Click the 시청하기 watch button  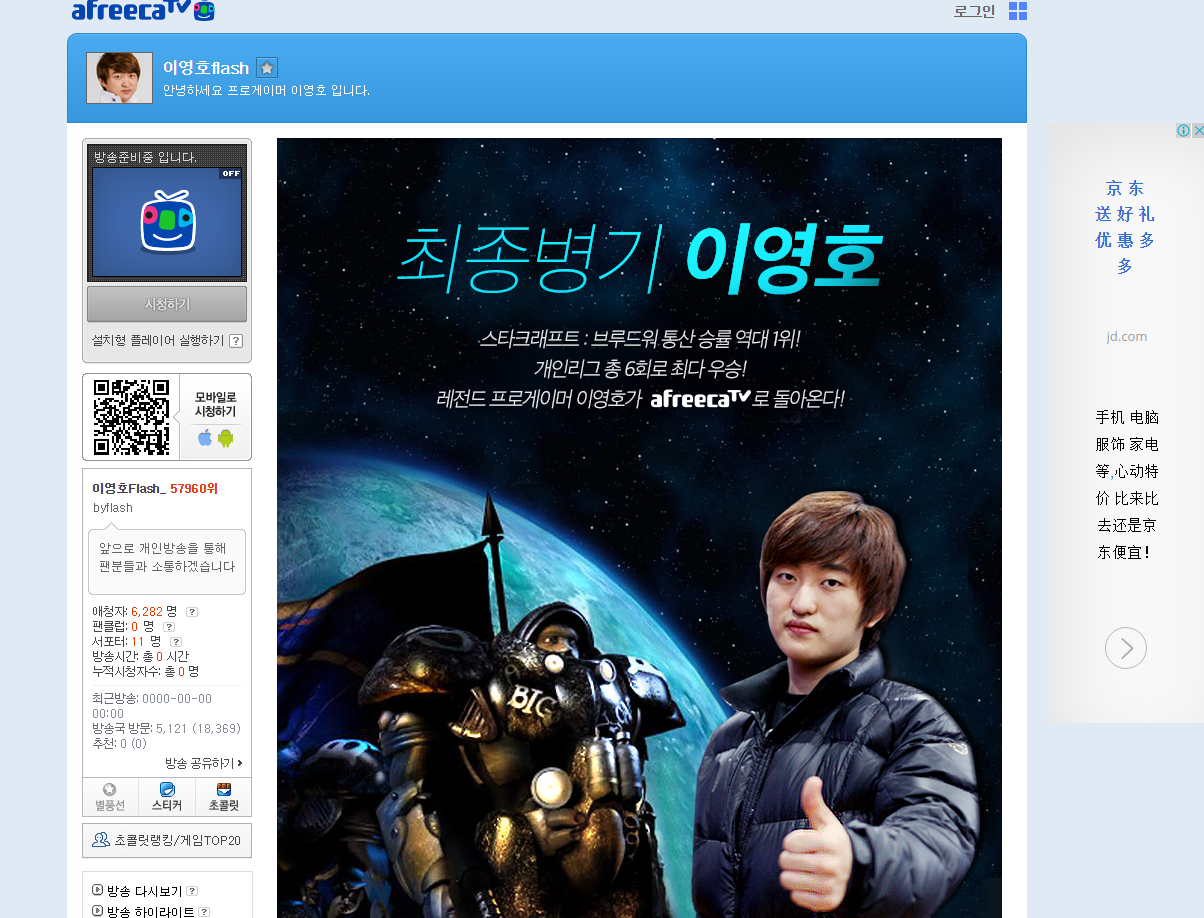[167, 304]
